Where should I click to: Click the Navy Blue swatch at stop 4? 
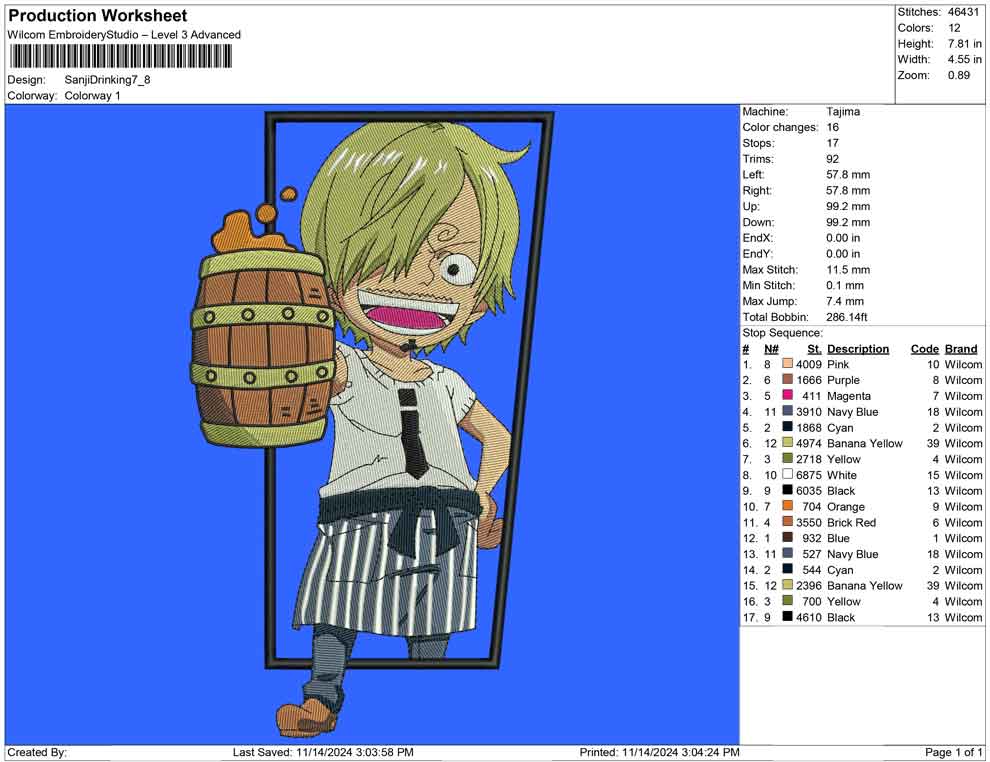click(787, 412)
